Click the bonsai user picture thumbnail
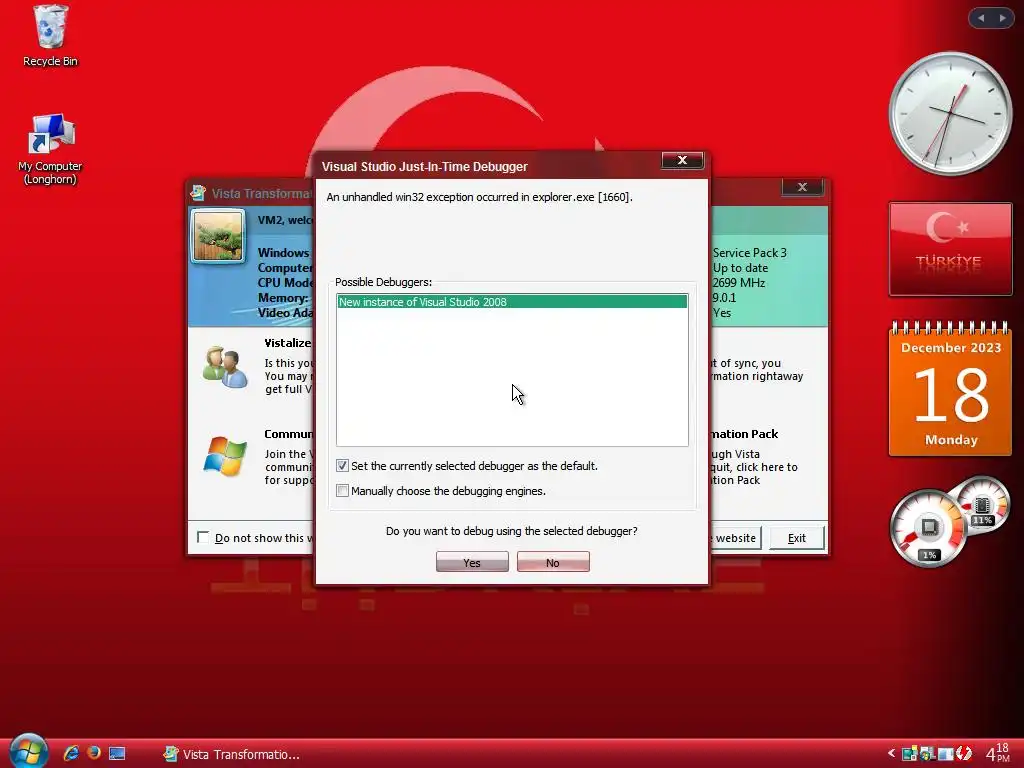 tap(218, 236)
